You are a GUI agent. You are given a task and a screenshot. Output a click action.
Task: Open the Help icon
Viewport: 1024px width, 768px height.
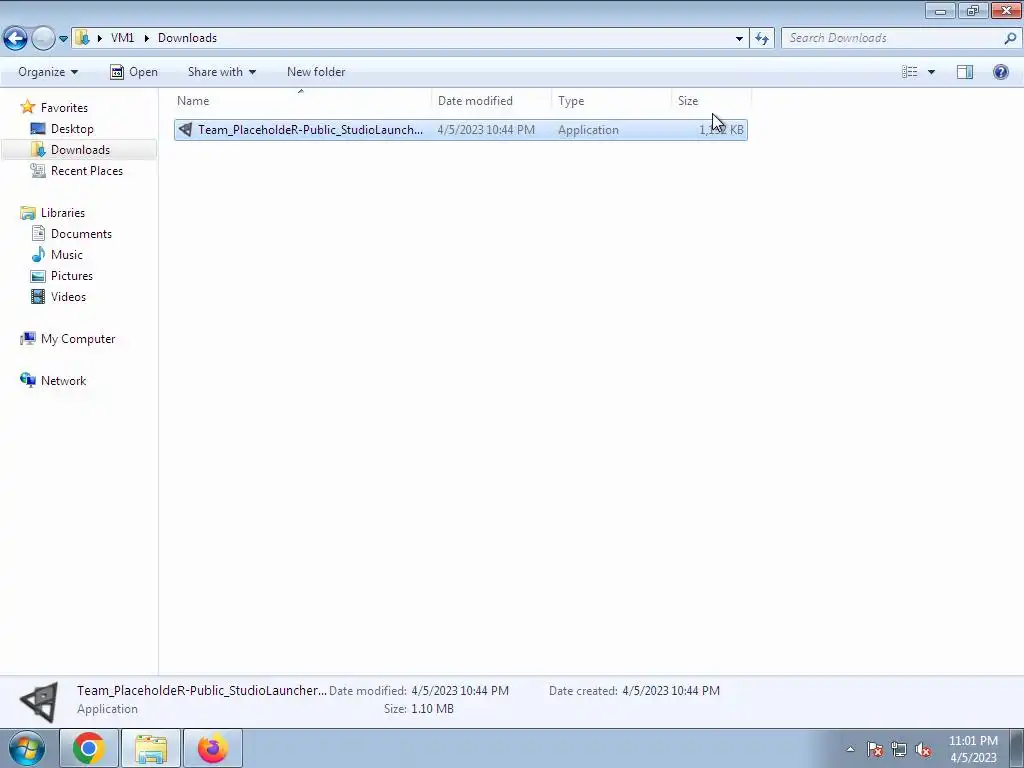point(1000,72)
